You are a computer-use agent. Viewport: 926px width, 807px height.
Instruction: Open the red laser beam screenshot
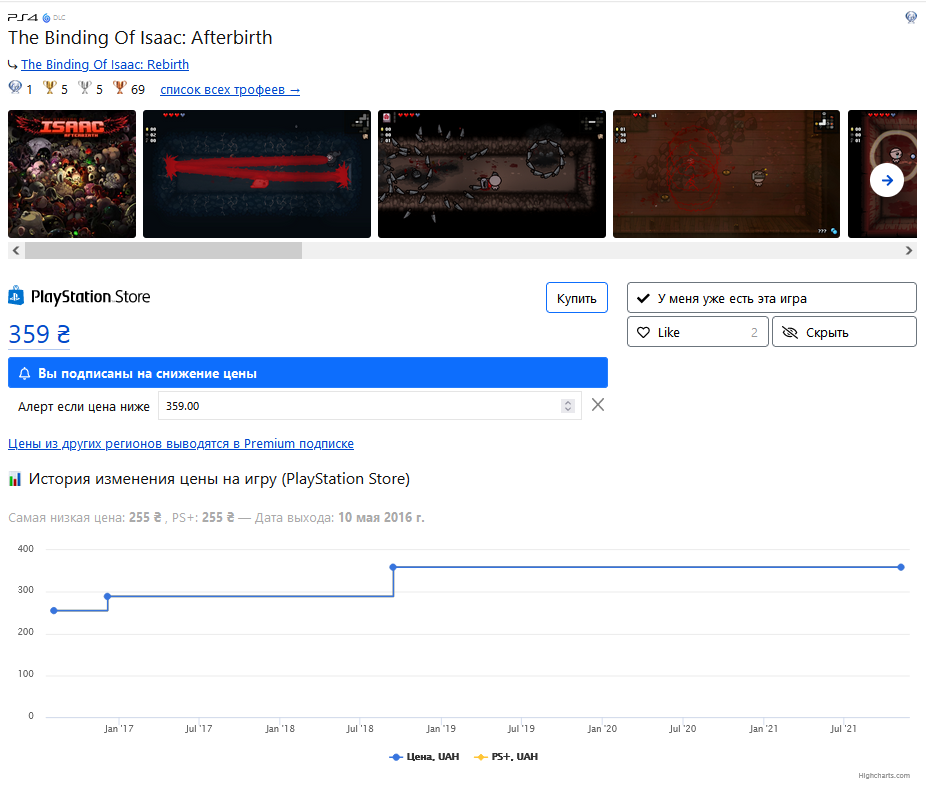coord(257,174)
